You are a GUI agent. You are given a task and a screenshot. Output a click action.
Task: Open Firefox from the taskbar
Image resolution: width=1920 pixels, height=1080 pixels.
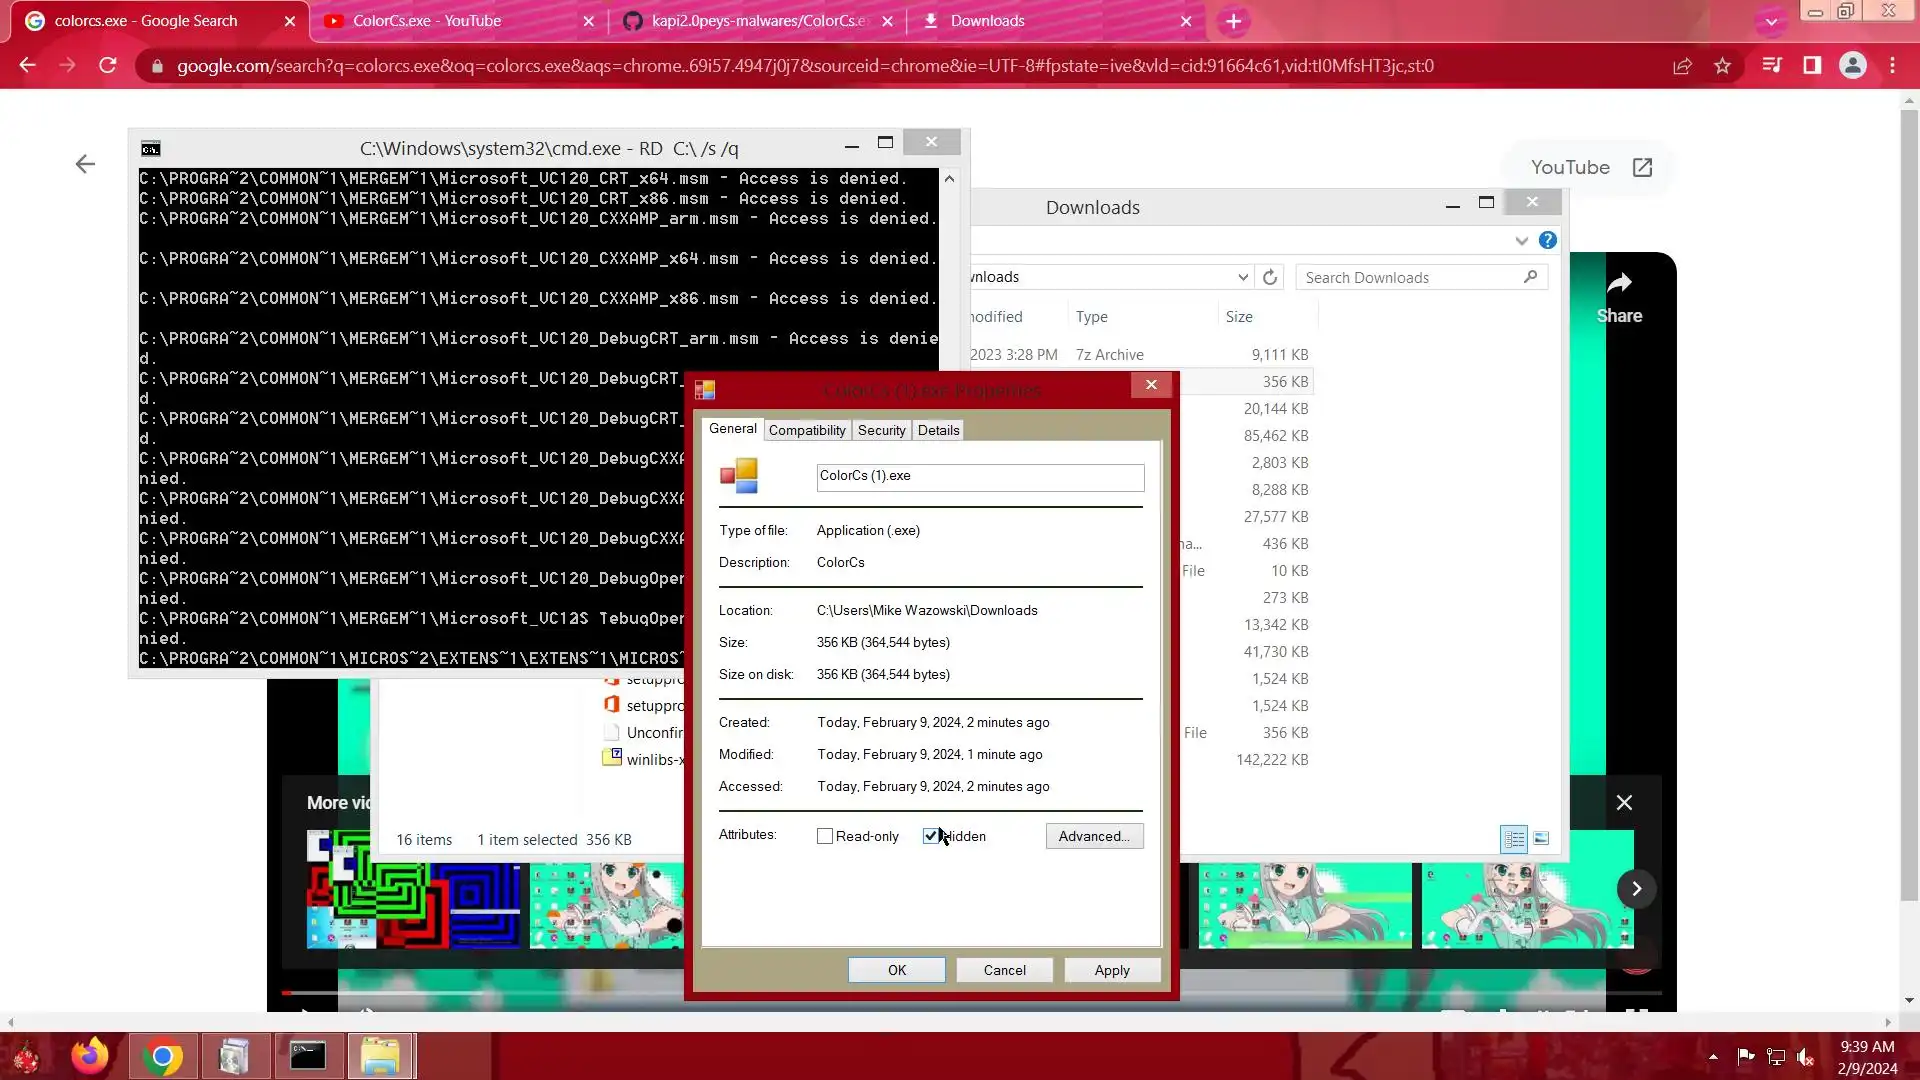click(90, 1056)
